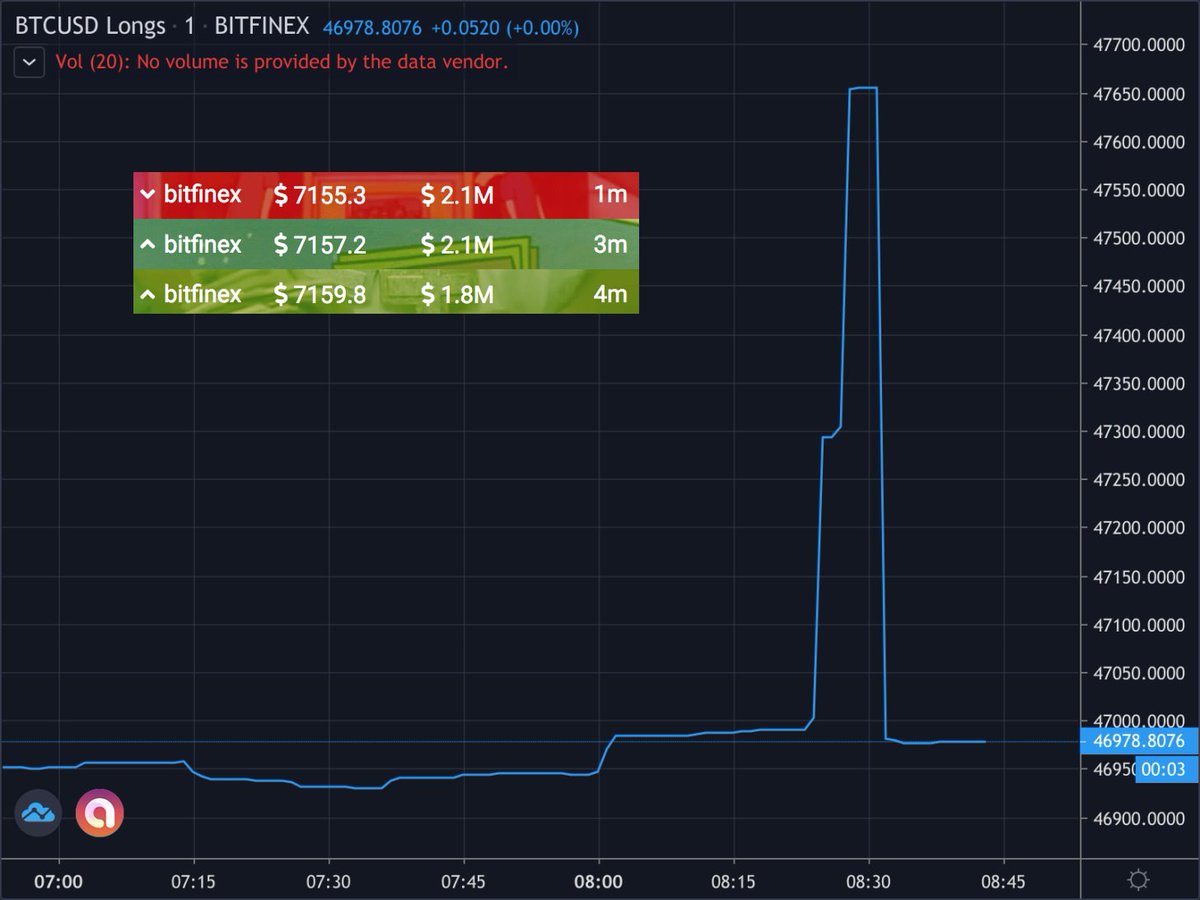
Task: Click the 46978.8076 last value in header
Action: [372, 28]
